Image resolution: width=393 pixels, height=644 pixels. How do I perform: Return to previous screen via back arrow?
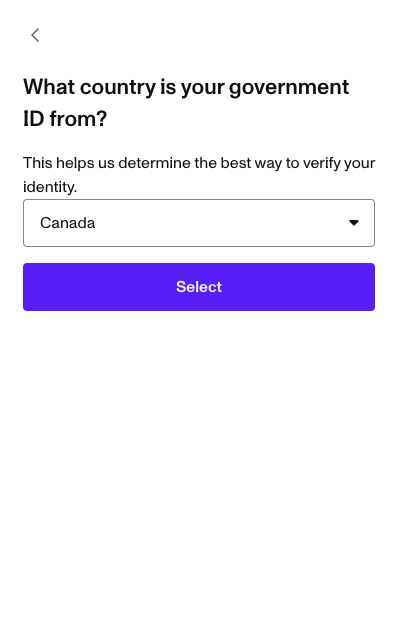pos(35,35)
